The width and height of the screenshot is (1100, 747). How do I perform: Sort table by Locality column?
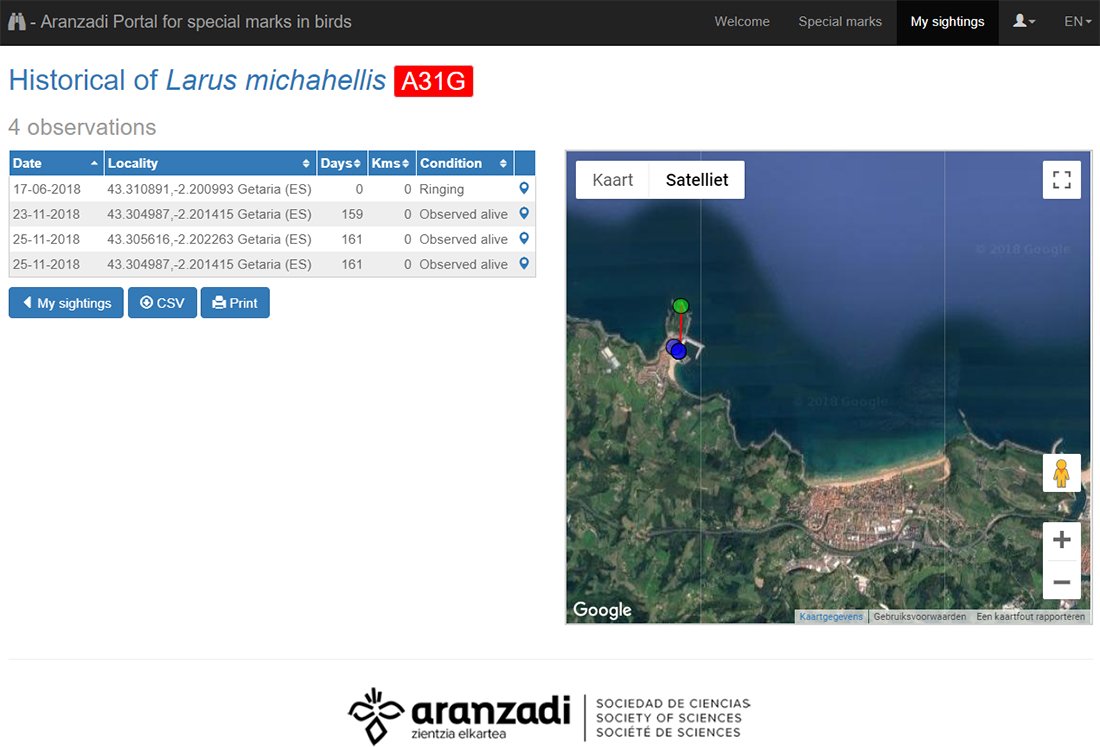tap(209, 163)
